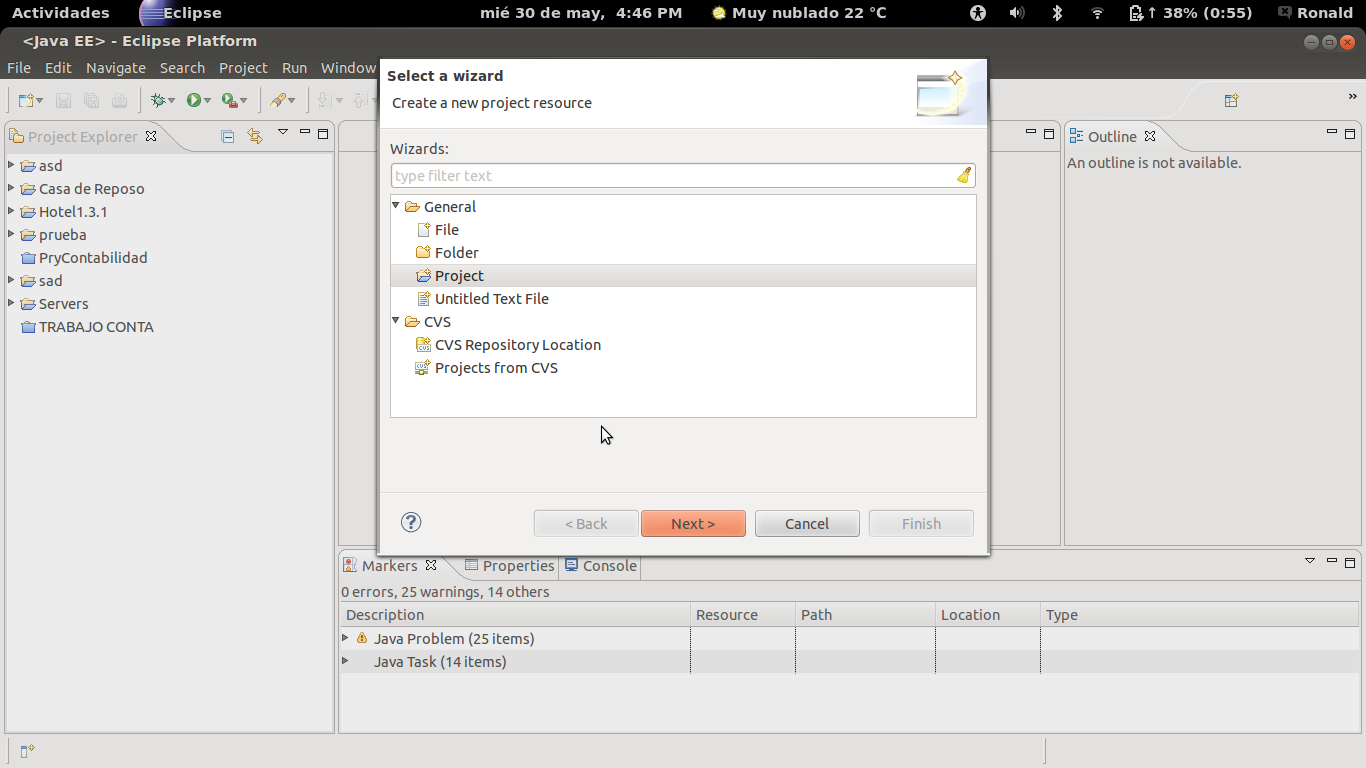Open the File menu
This screenshot has height=768, width=1366.
(19, 68)
